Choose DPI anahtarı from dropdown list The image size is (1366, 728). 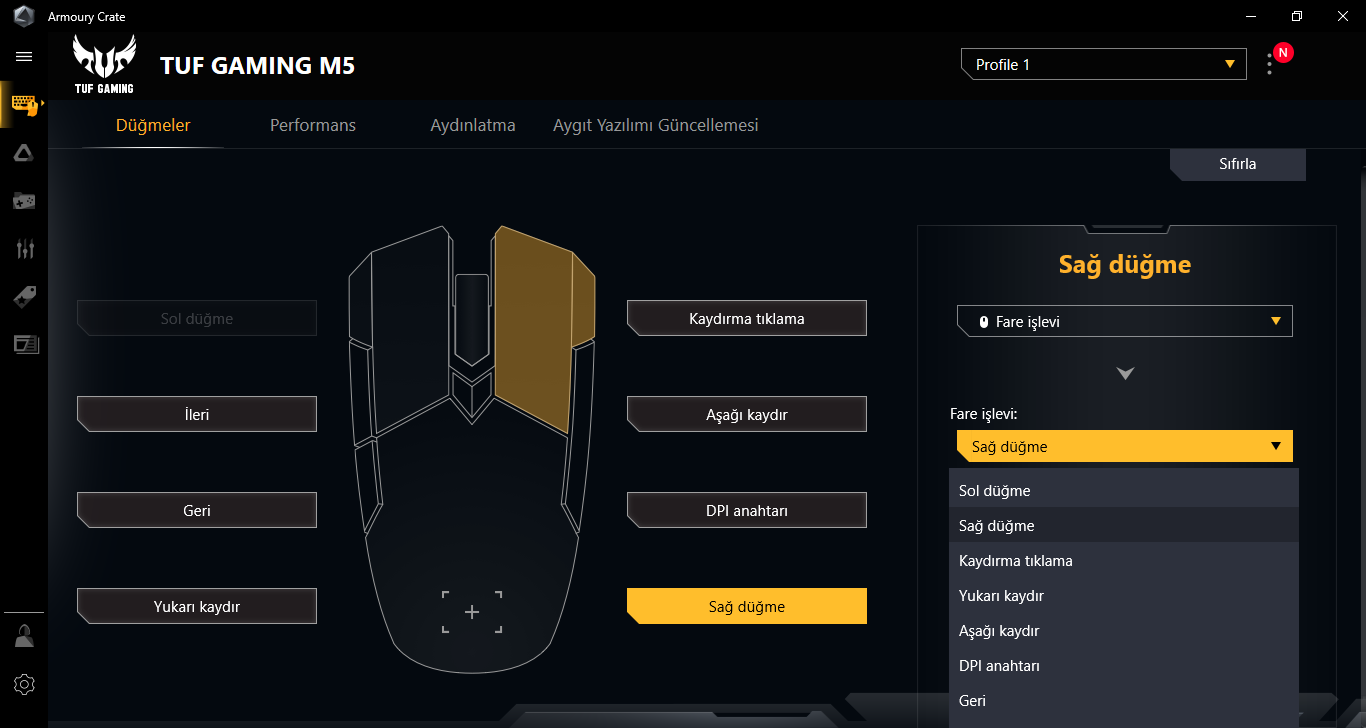pyautogui.click(x=1124, y=665)
